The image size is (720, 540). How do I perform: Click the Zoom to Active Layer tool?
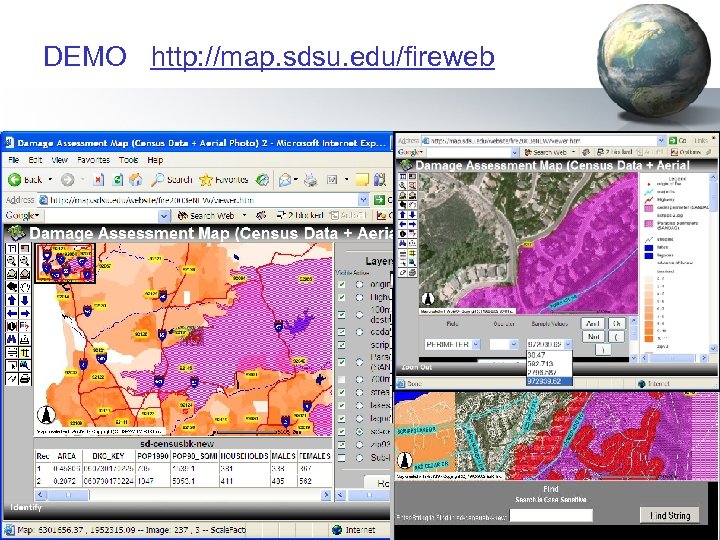pos(24,275)
